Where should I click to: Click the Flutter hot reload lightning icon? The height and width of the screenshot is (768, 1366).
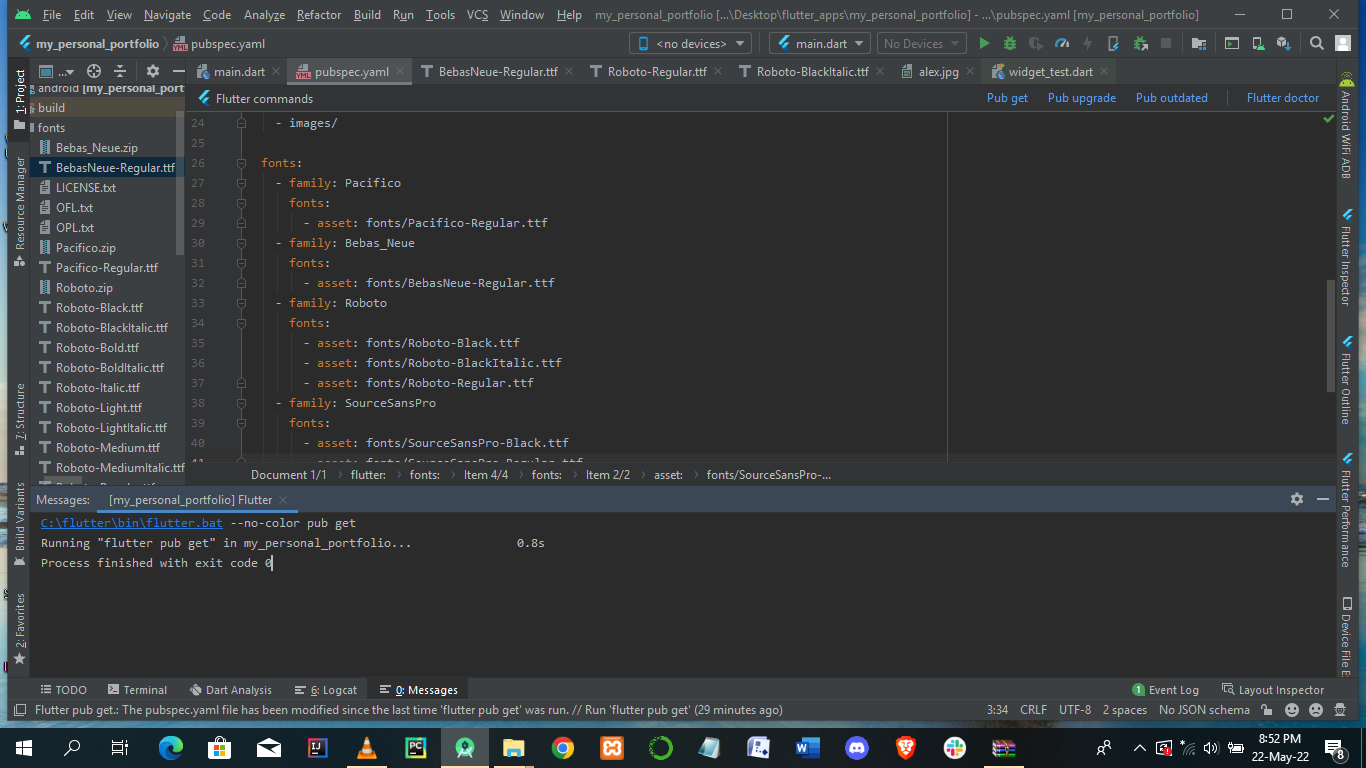[x=1088, y=44]
